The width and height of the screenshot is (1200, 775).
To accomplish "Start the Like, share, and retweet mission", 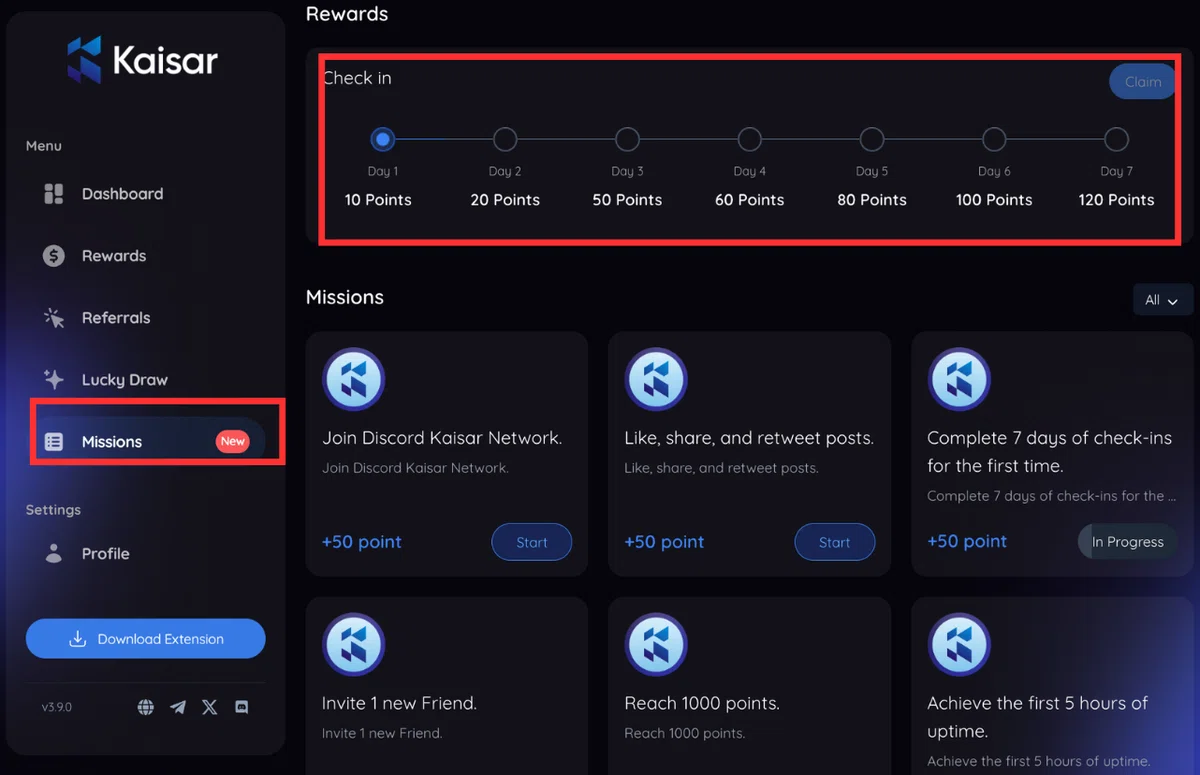I will pyautogui.click(x=835, y=542).
